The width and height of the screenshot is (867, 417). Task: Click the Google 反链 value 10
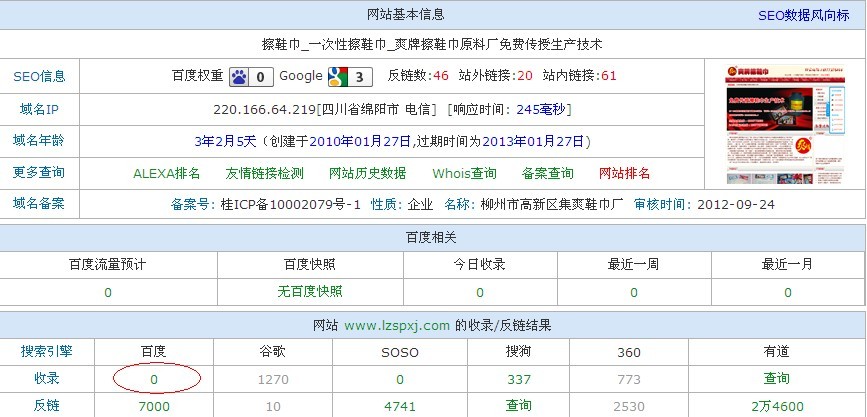[x=273, y=406]
